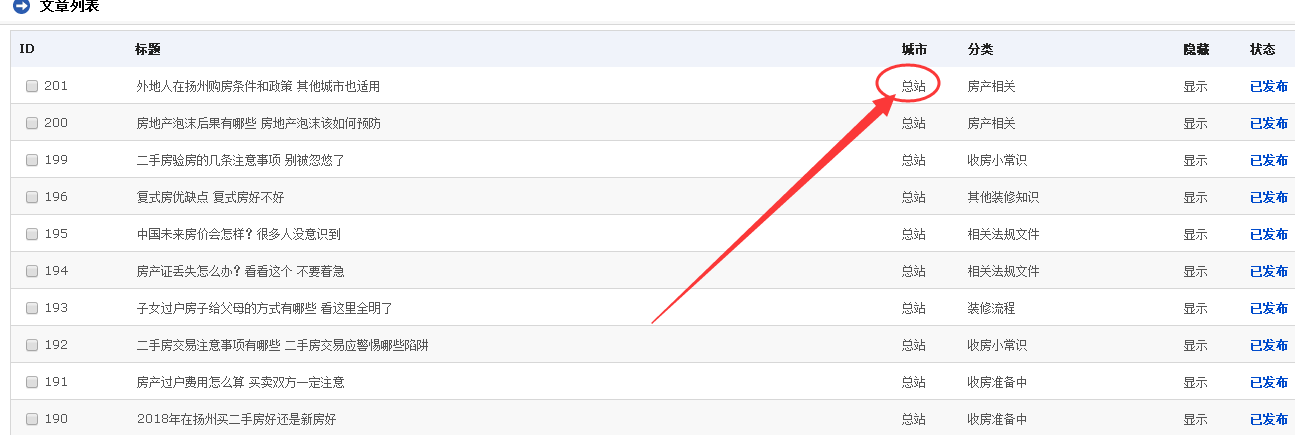Check the box next to ID 199
Viewport: 1295px width, 435px height.
click(x=32, y=160)
